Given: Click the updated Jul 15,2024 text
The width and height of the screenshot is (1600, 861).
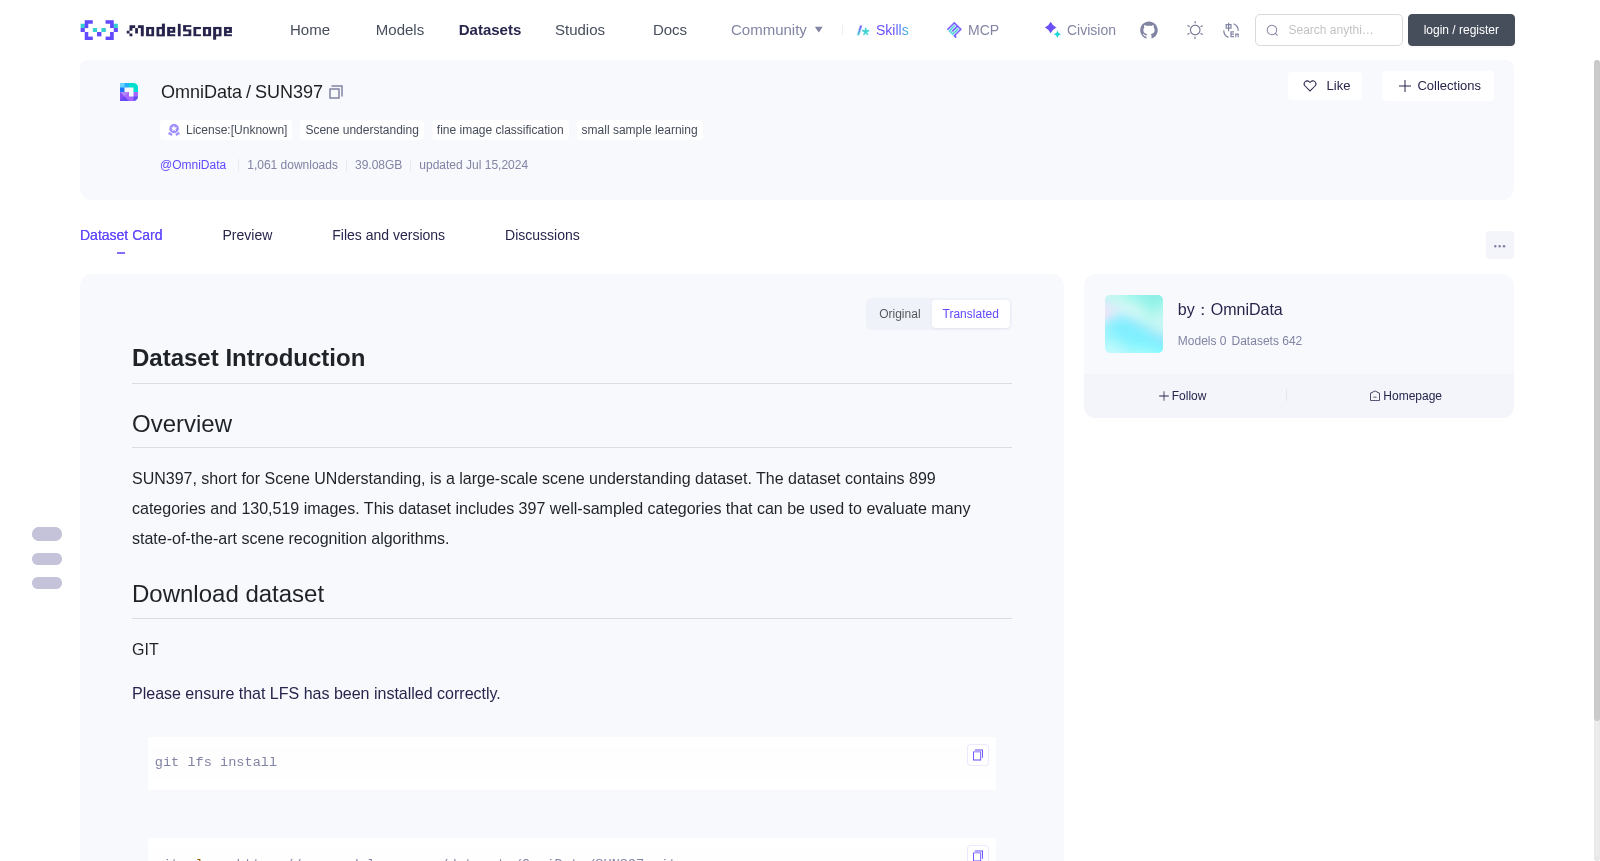Looking at the screenshot, I should 473,165.
